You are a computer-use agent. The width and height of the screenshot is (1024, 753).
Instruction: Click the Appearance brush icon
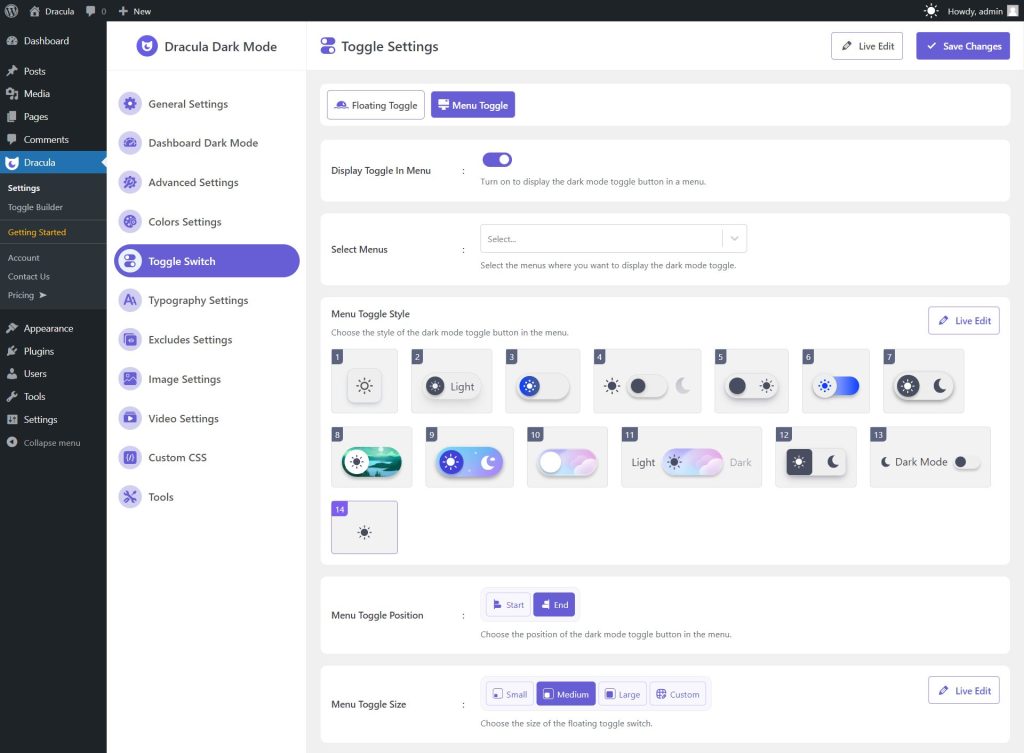click(x=12, y=328)
